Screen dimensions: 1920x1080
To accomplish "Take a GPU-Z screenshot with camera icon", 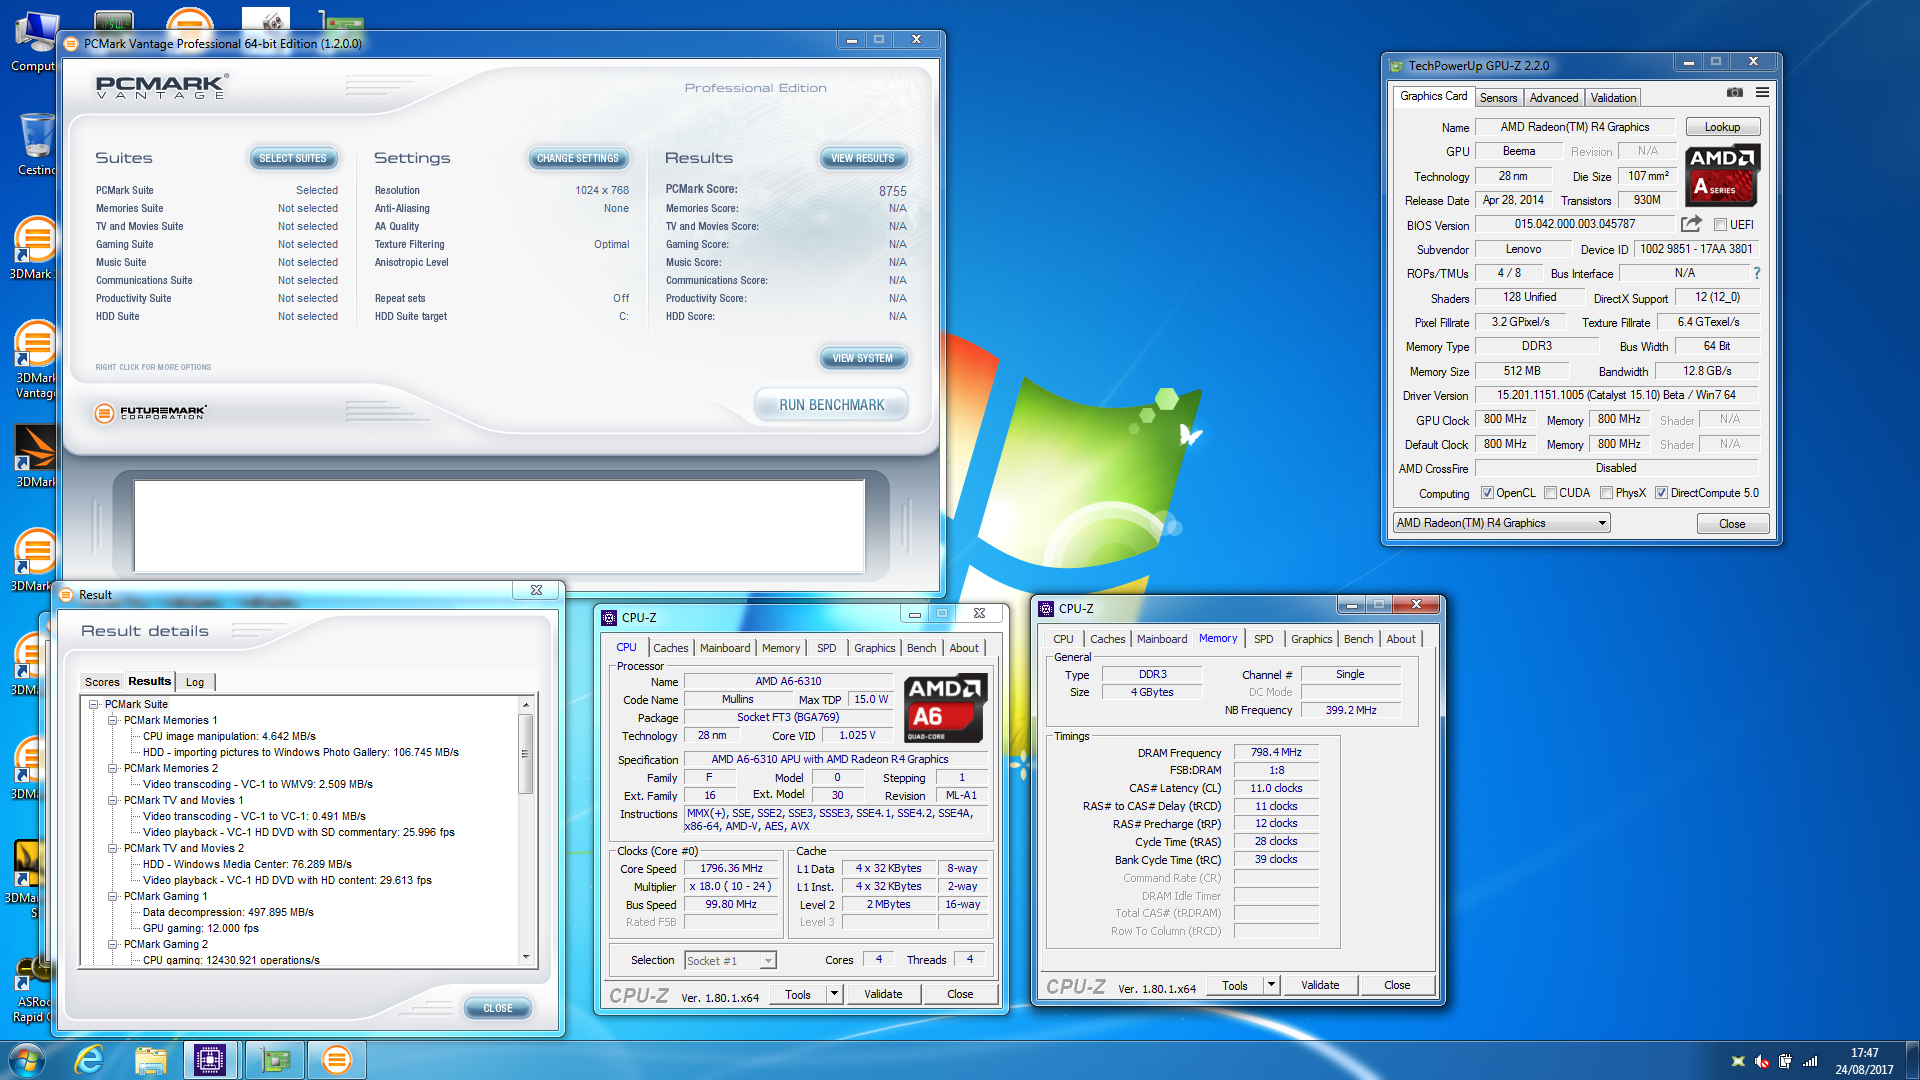I will pyautogui.click(x=1735, y=92).
